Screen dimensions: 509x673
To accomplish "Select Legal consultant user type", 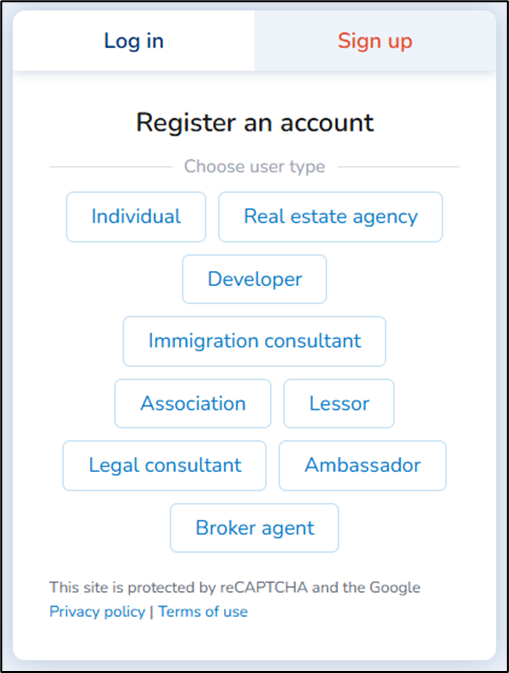I will tap(164, 466).
